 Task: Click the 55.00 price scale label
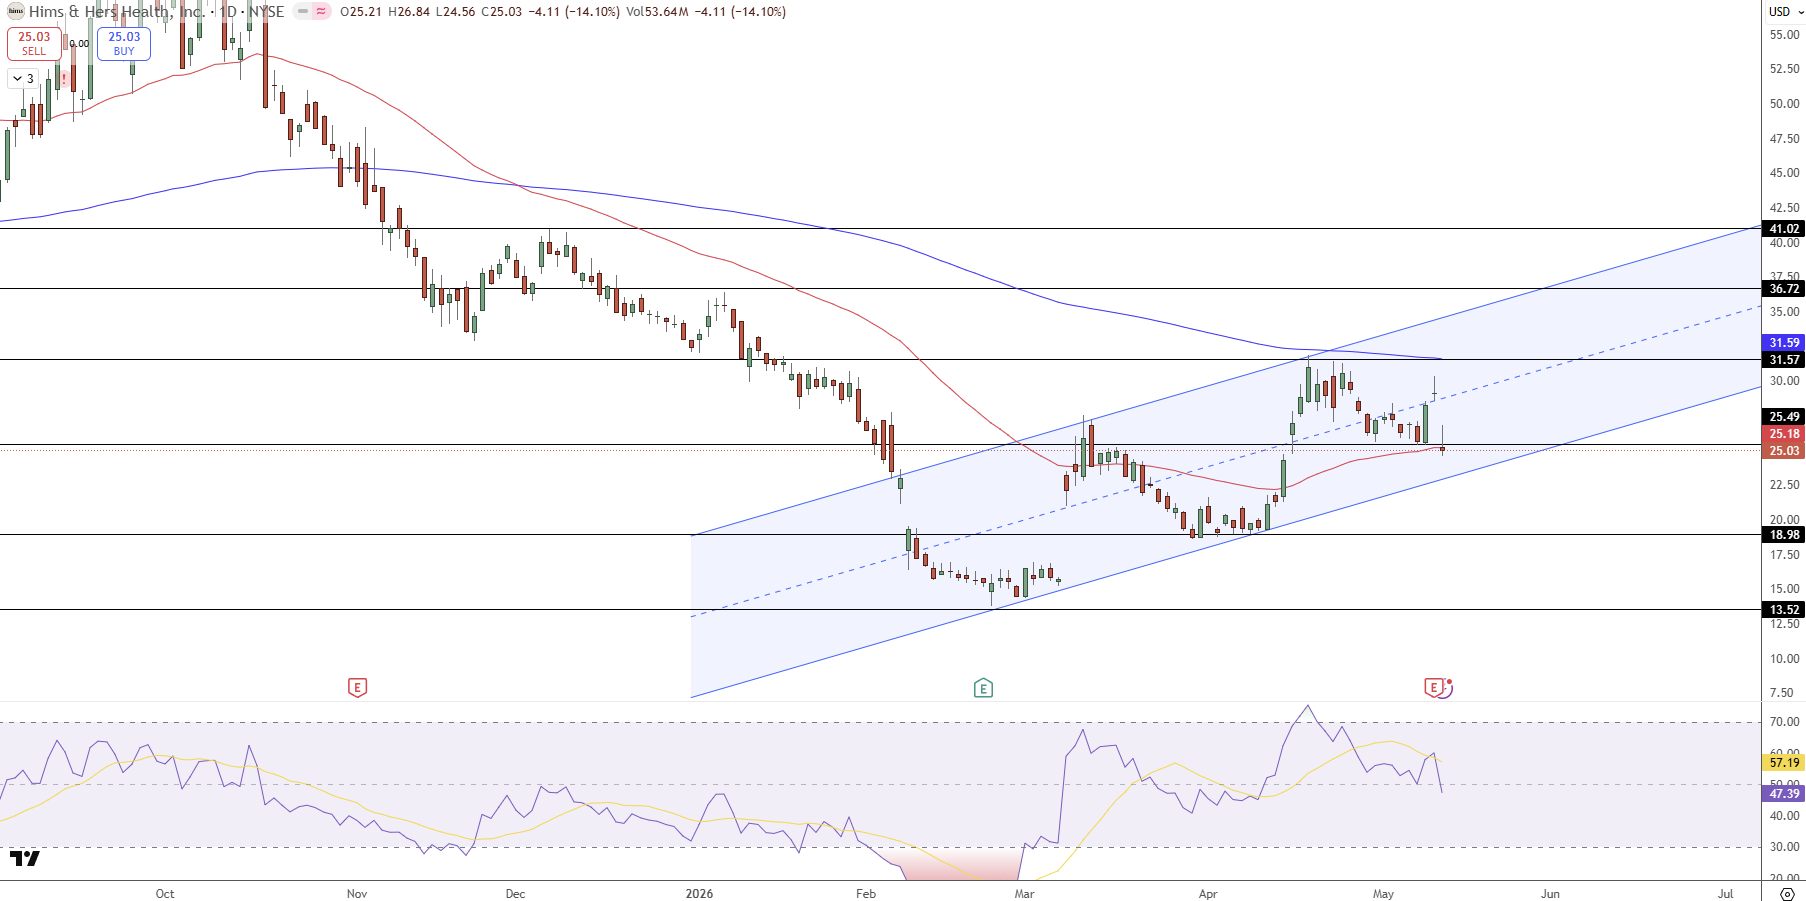point(1784,35)
